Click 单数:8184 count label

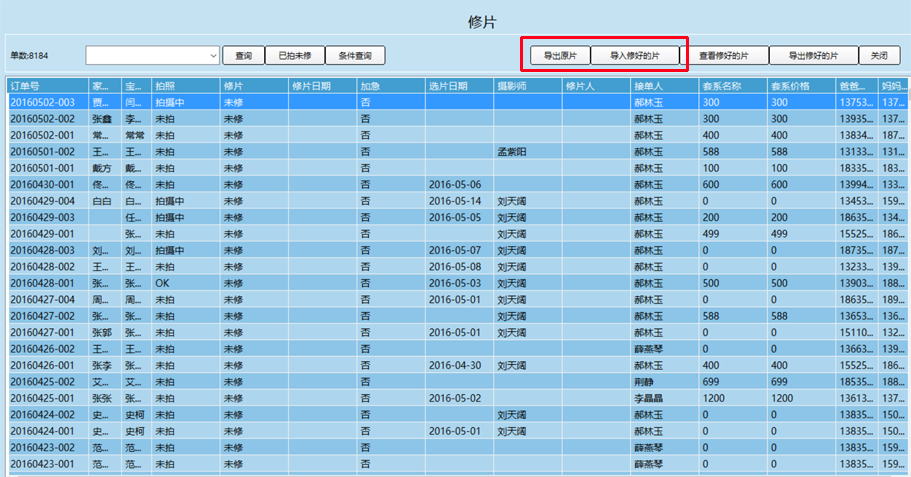[x=29, y=56]
